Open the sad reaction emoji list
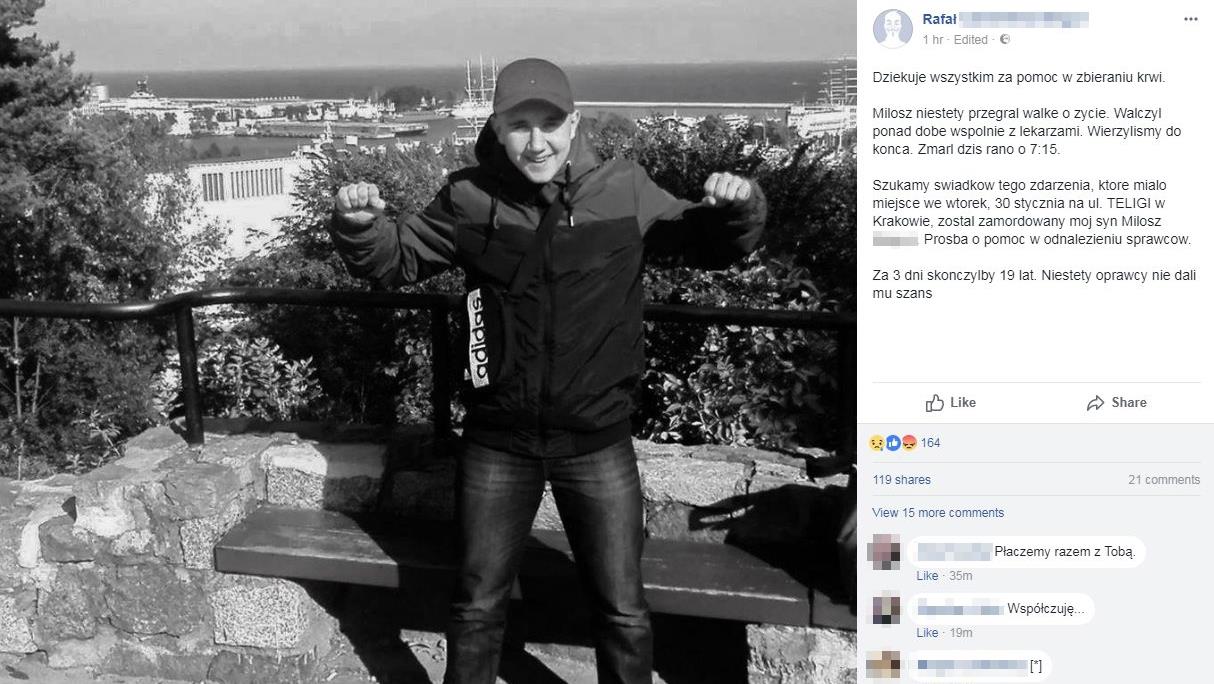This screenshot has height=684, width=1214. (877, 443)
